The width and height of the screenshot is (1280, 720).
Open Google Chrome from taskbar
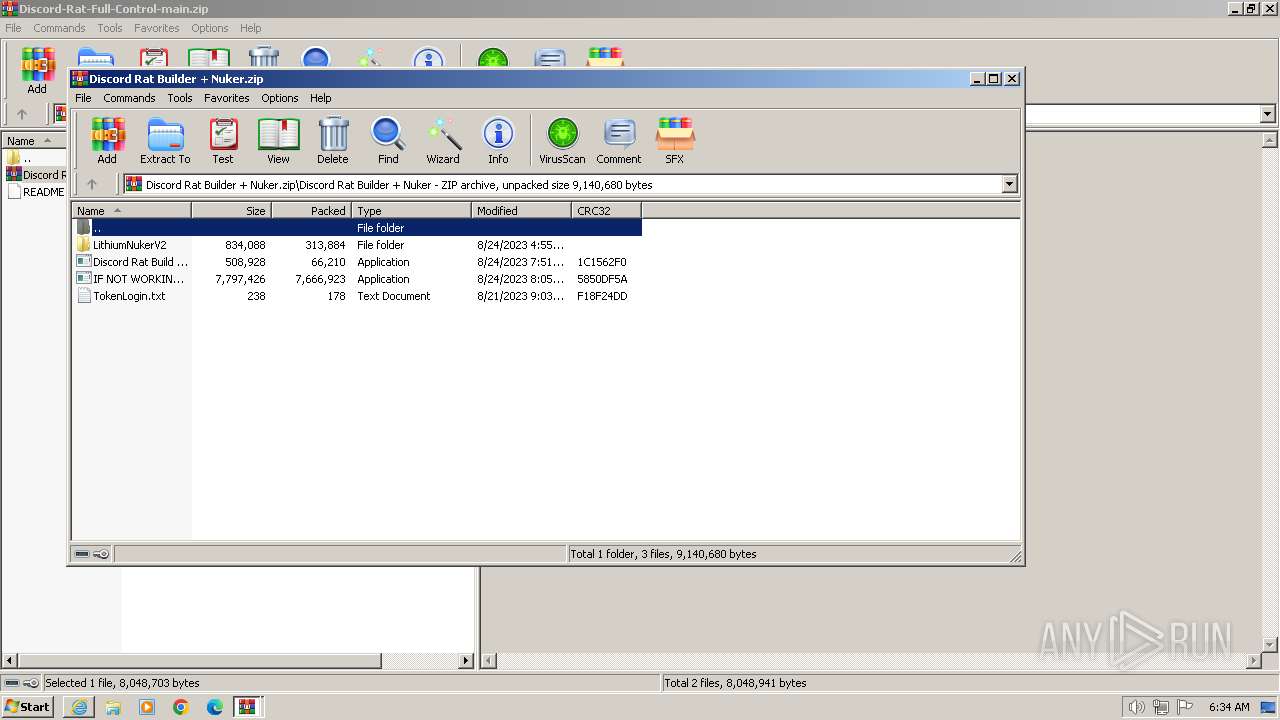click(181, 707)
